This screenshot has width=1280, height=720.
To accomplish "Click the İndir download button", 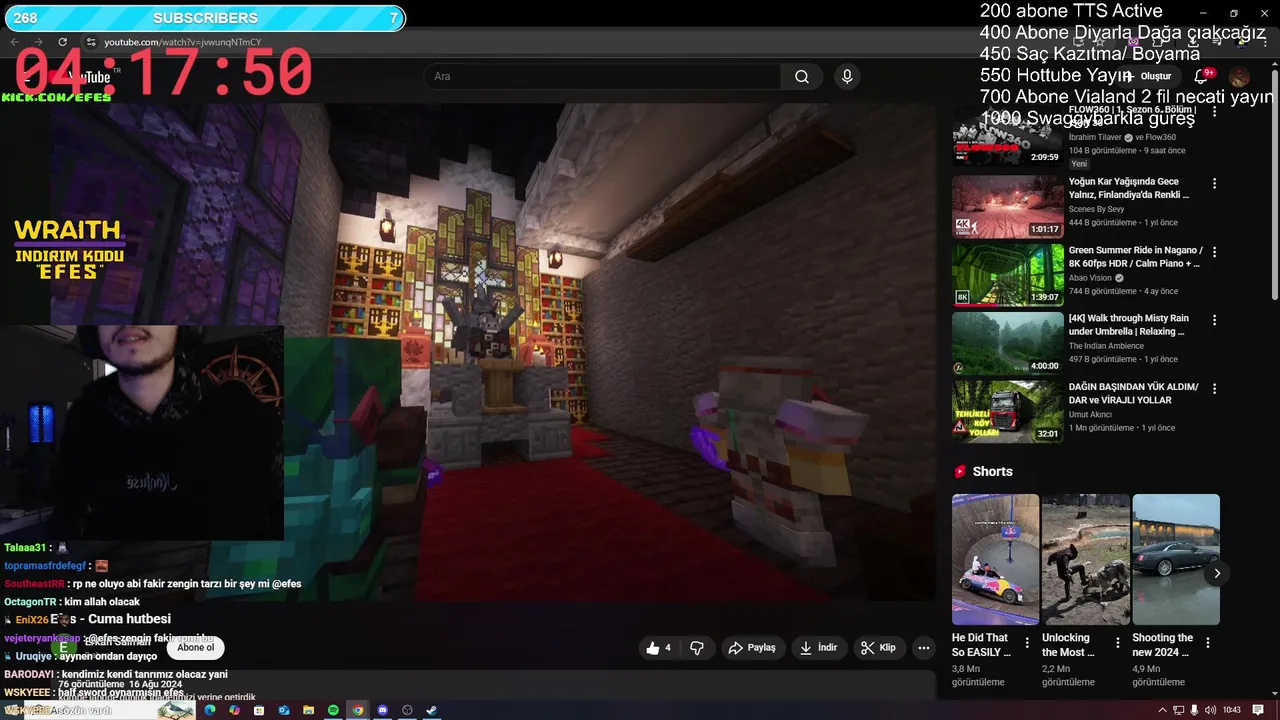I will (x=818, y=648).
